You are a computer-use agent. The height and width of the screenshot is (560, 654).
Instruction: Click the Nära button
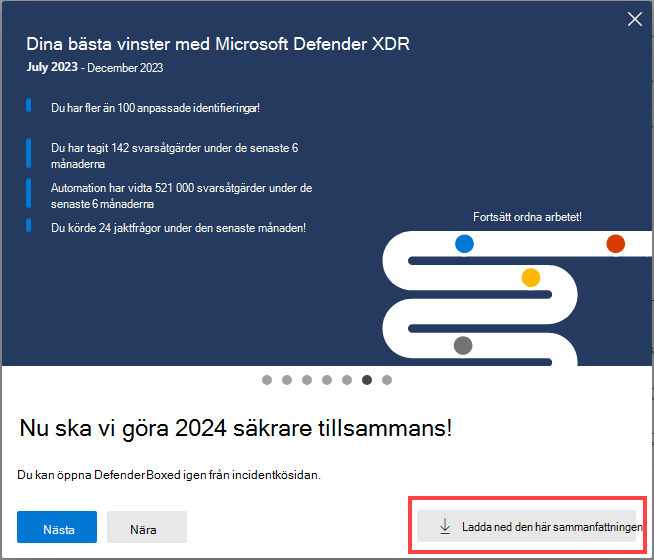[x=147, y=527]
